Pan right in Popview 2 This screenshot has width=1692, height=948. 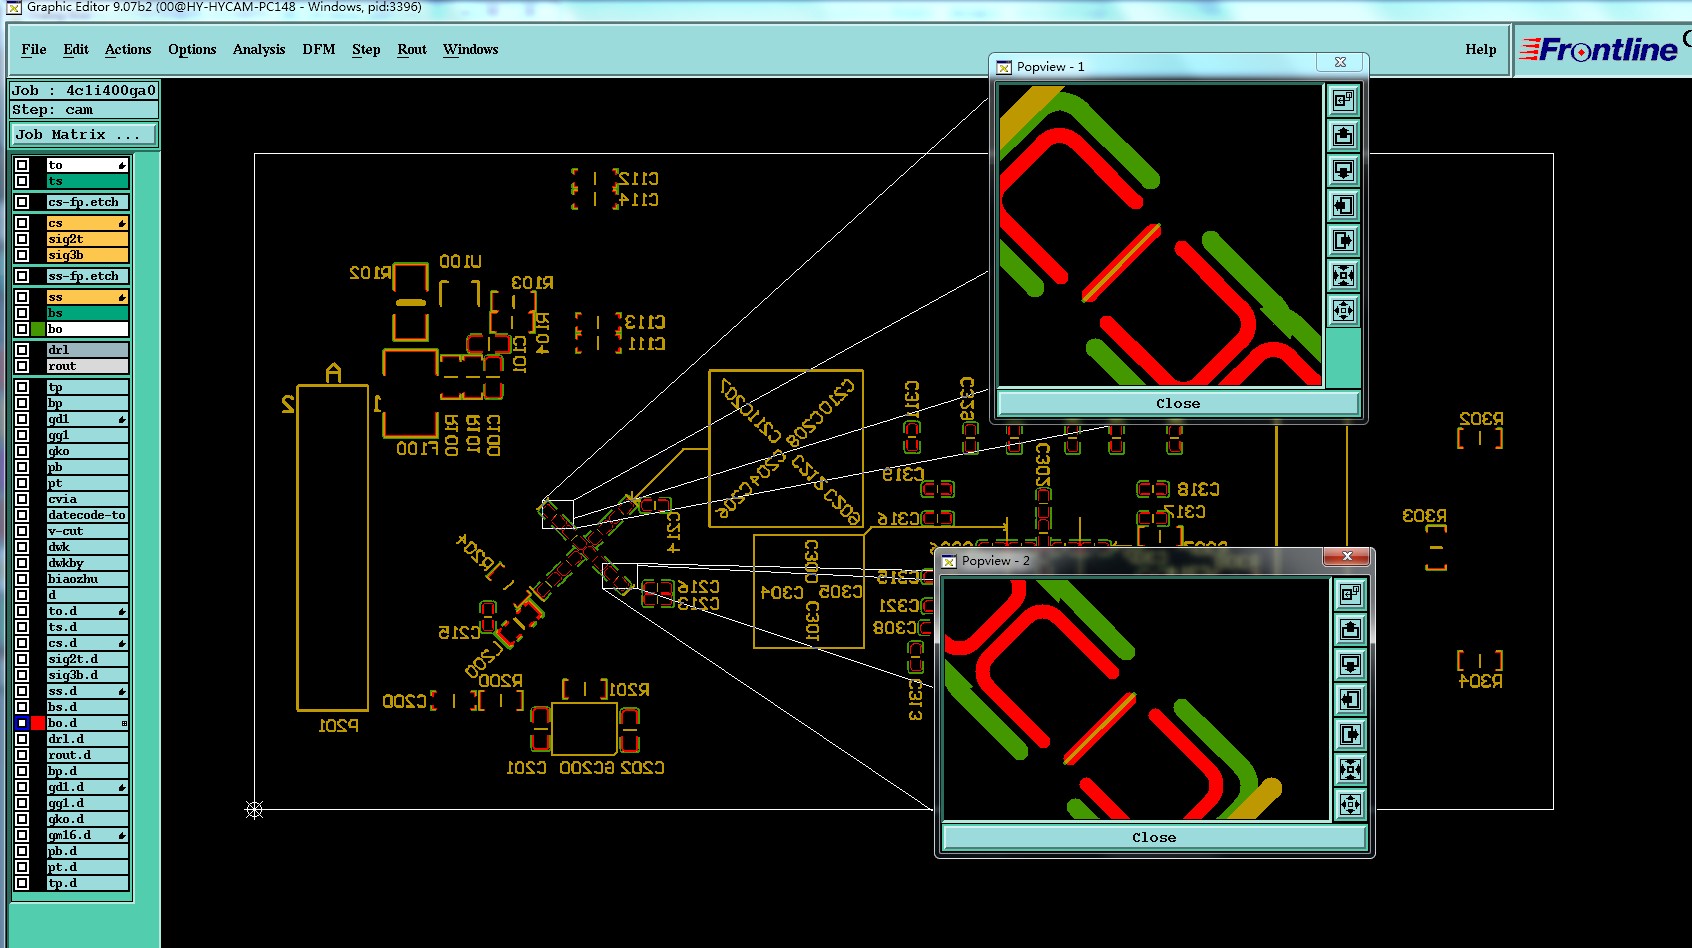coord(1350,734)
